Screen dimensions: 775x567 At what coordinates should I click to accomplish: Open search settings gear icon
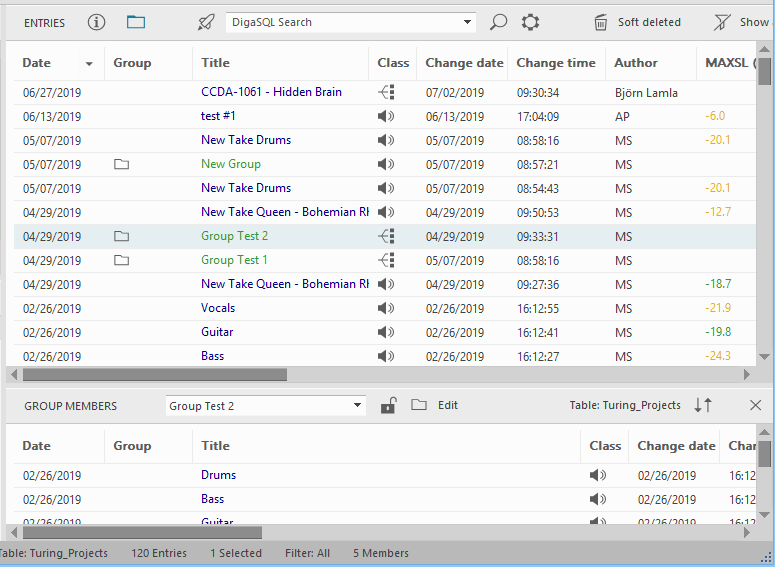tap(530, 22)
